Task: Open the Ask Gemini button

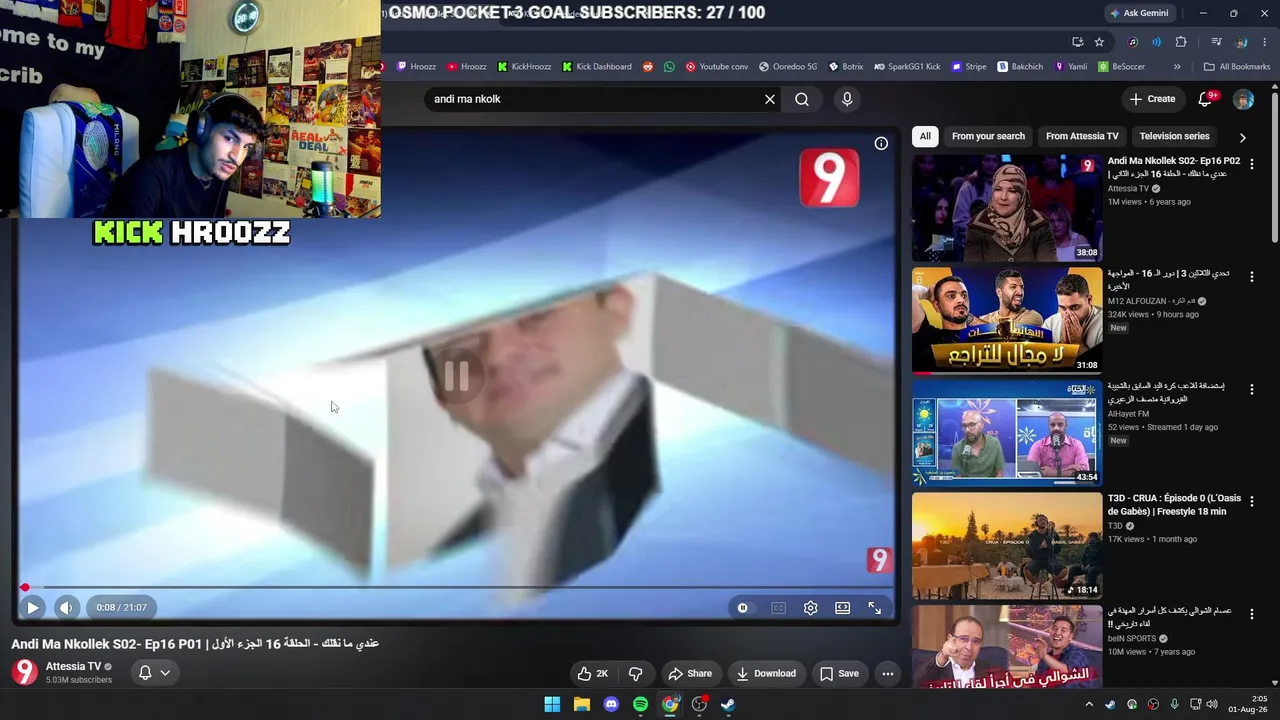Action: point(1138,13)
